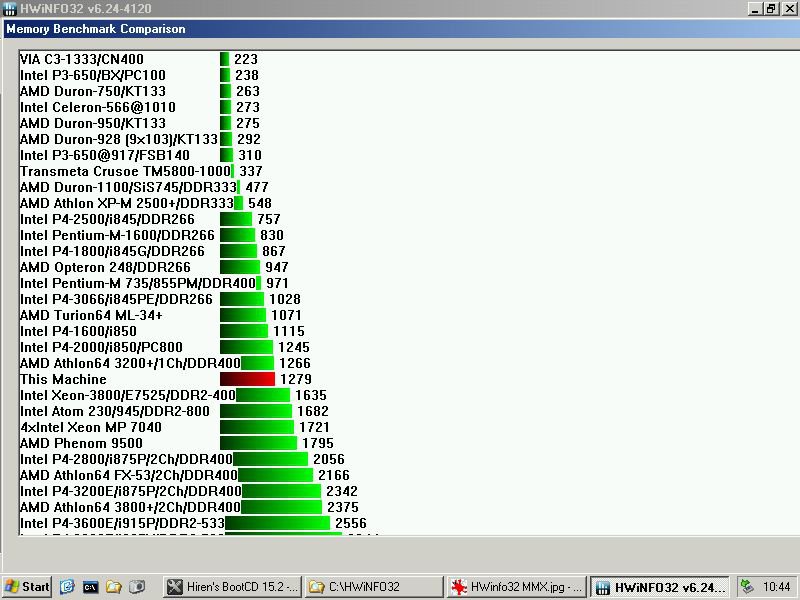Switch to Hiren's BootCD 15.2 taskbar window

(231, 587)
